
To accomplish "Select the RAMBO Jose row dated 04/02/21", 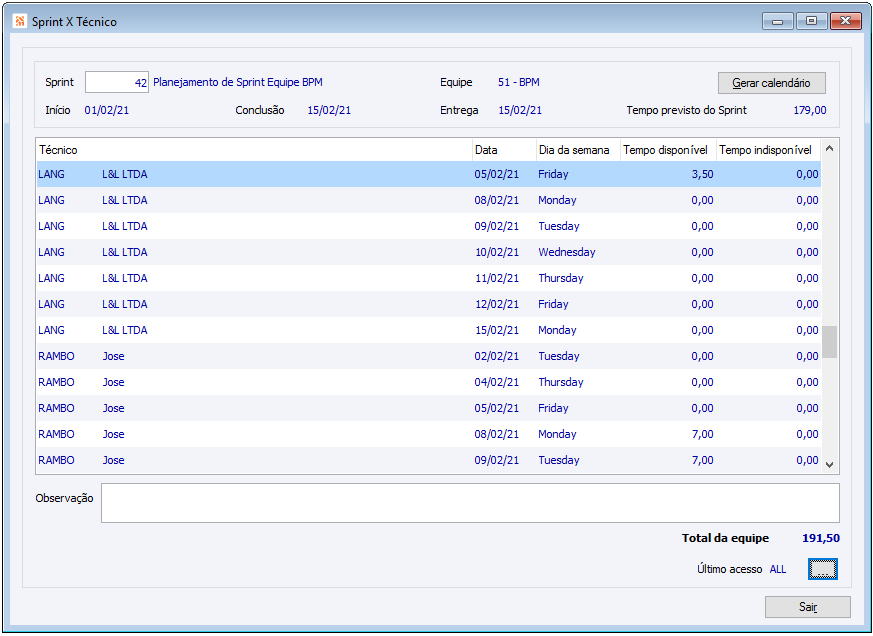I will point(429,382).
